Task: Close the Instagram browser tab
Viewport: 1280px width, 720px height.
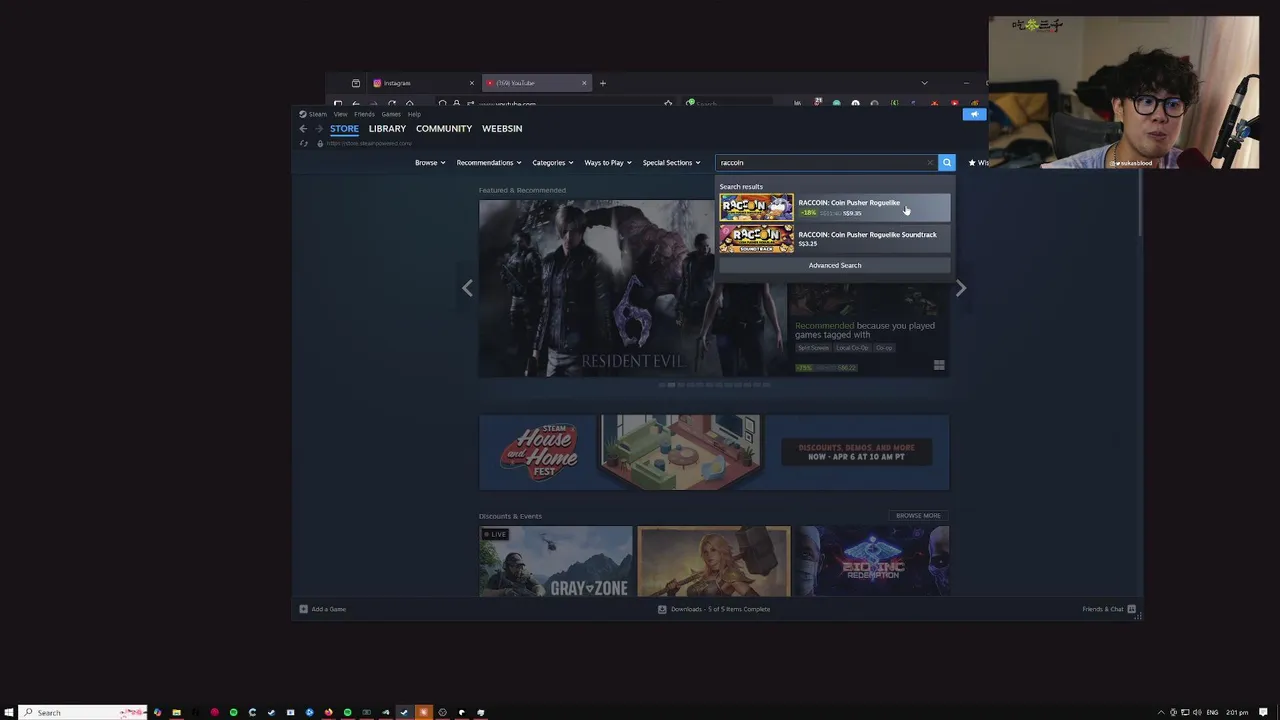Action: [471, 83]
